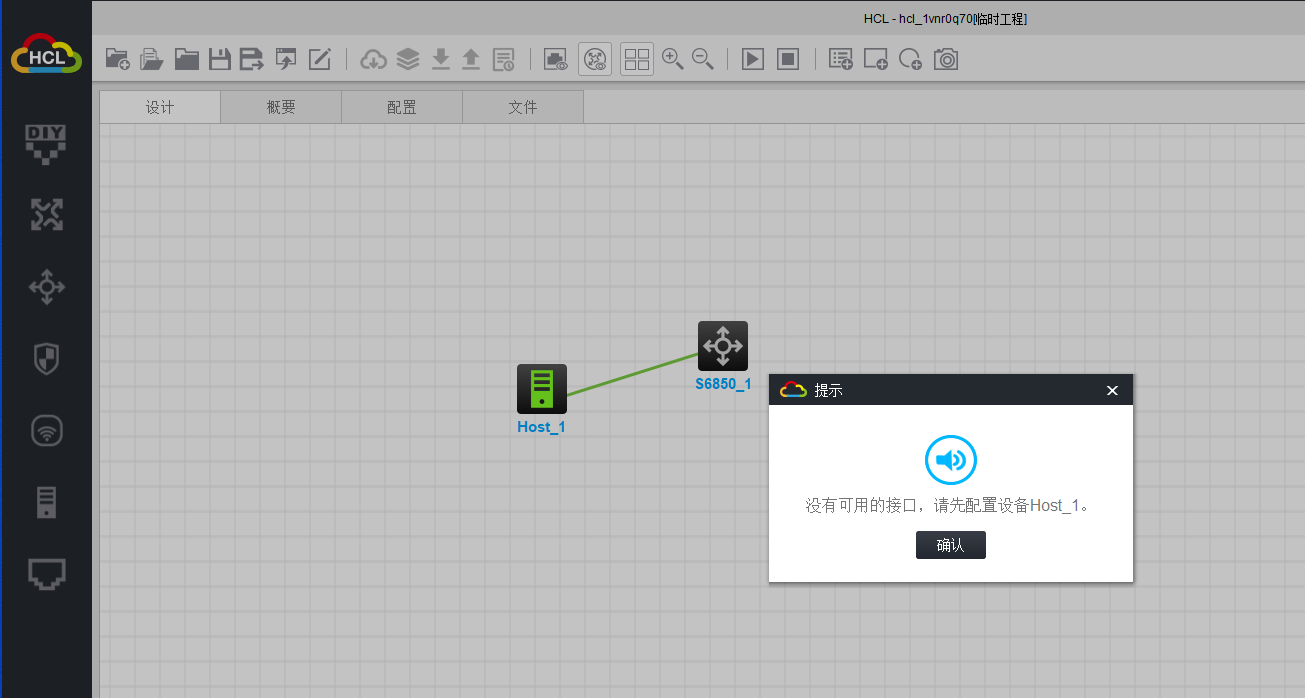This screenshot has width=1305, height=698.
Task: Click the dialog message about Host_1
Action: click(x=950, y=506)
